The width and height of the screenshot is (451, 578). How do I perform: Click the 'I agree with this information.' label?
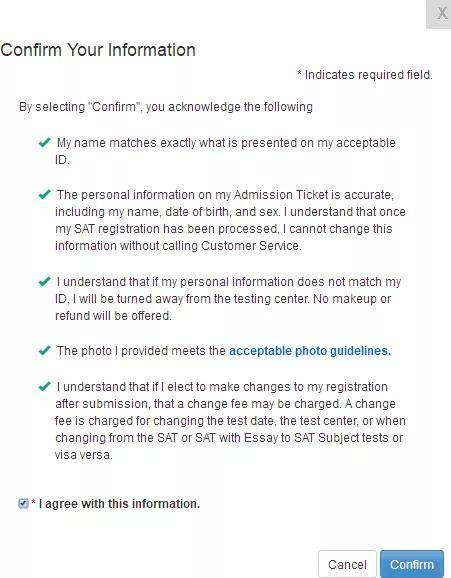[x=119, y=504]
